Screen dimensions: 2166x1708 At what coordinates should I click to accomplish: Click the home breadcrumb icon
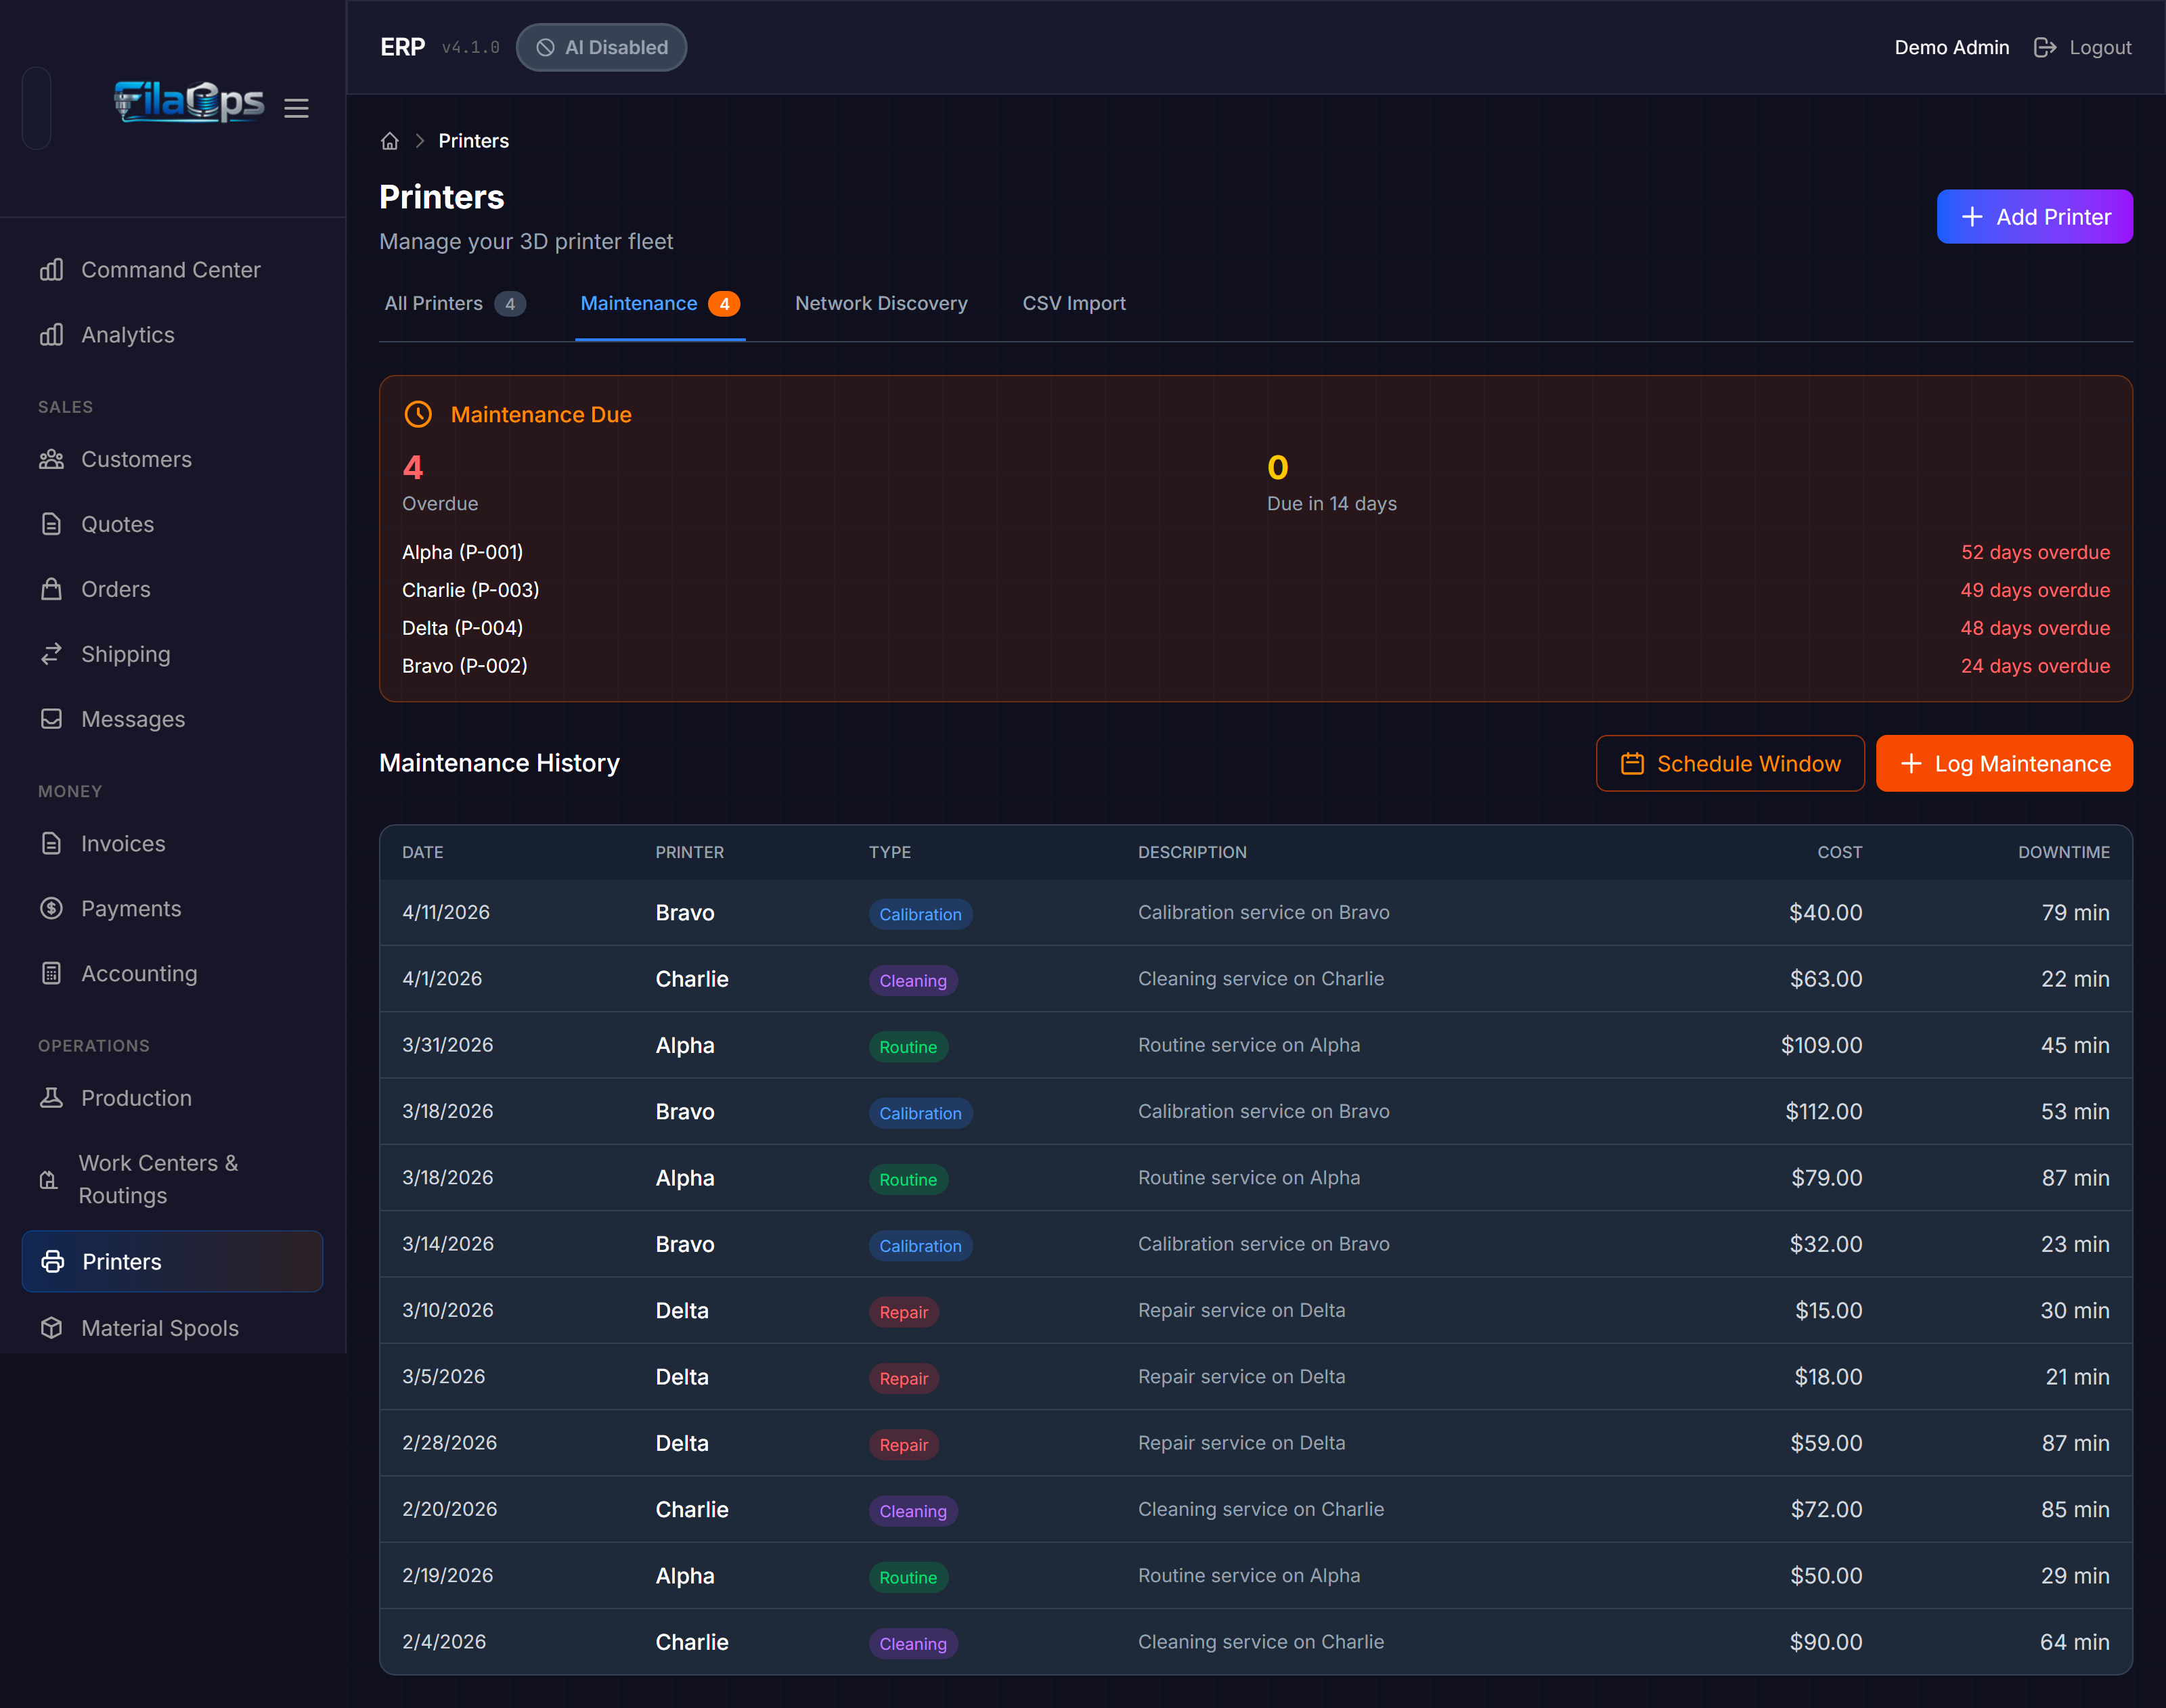pyautogui.click(x=390, y=141)
